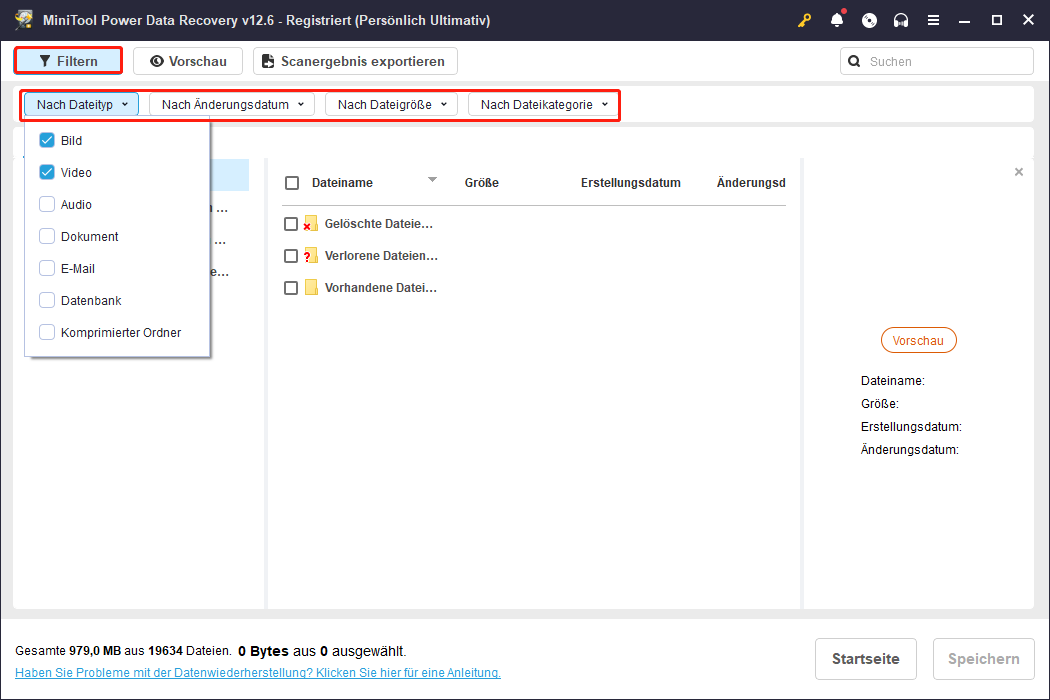This screenshot has height=700, width=1050.
Task: Check the E-Mail file type
Action: 47,268
